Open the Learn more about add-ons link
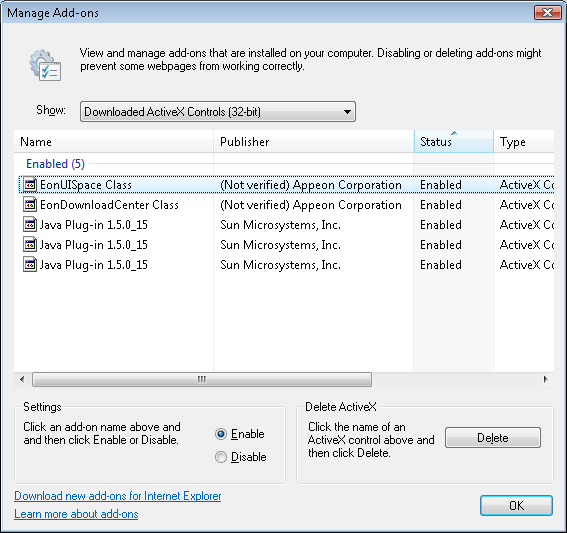 pos(76,514)
